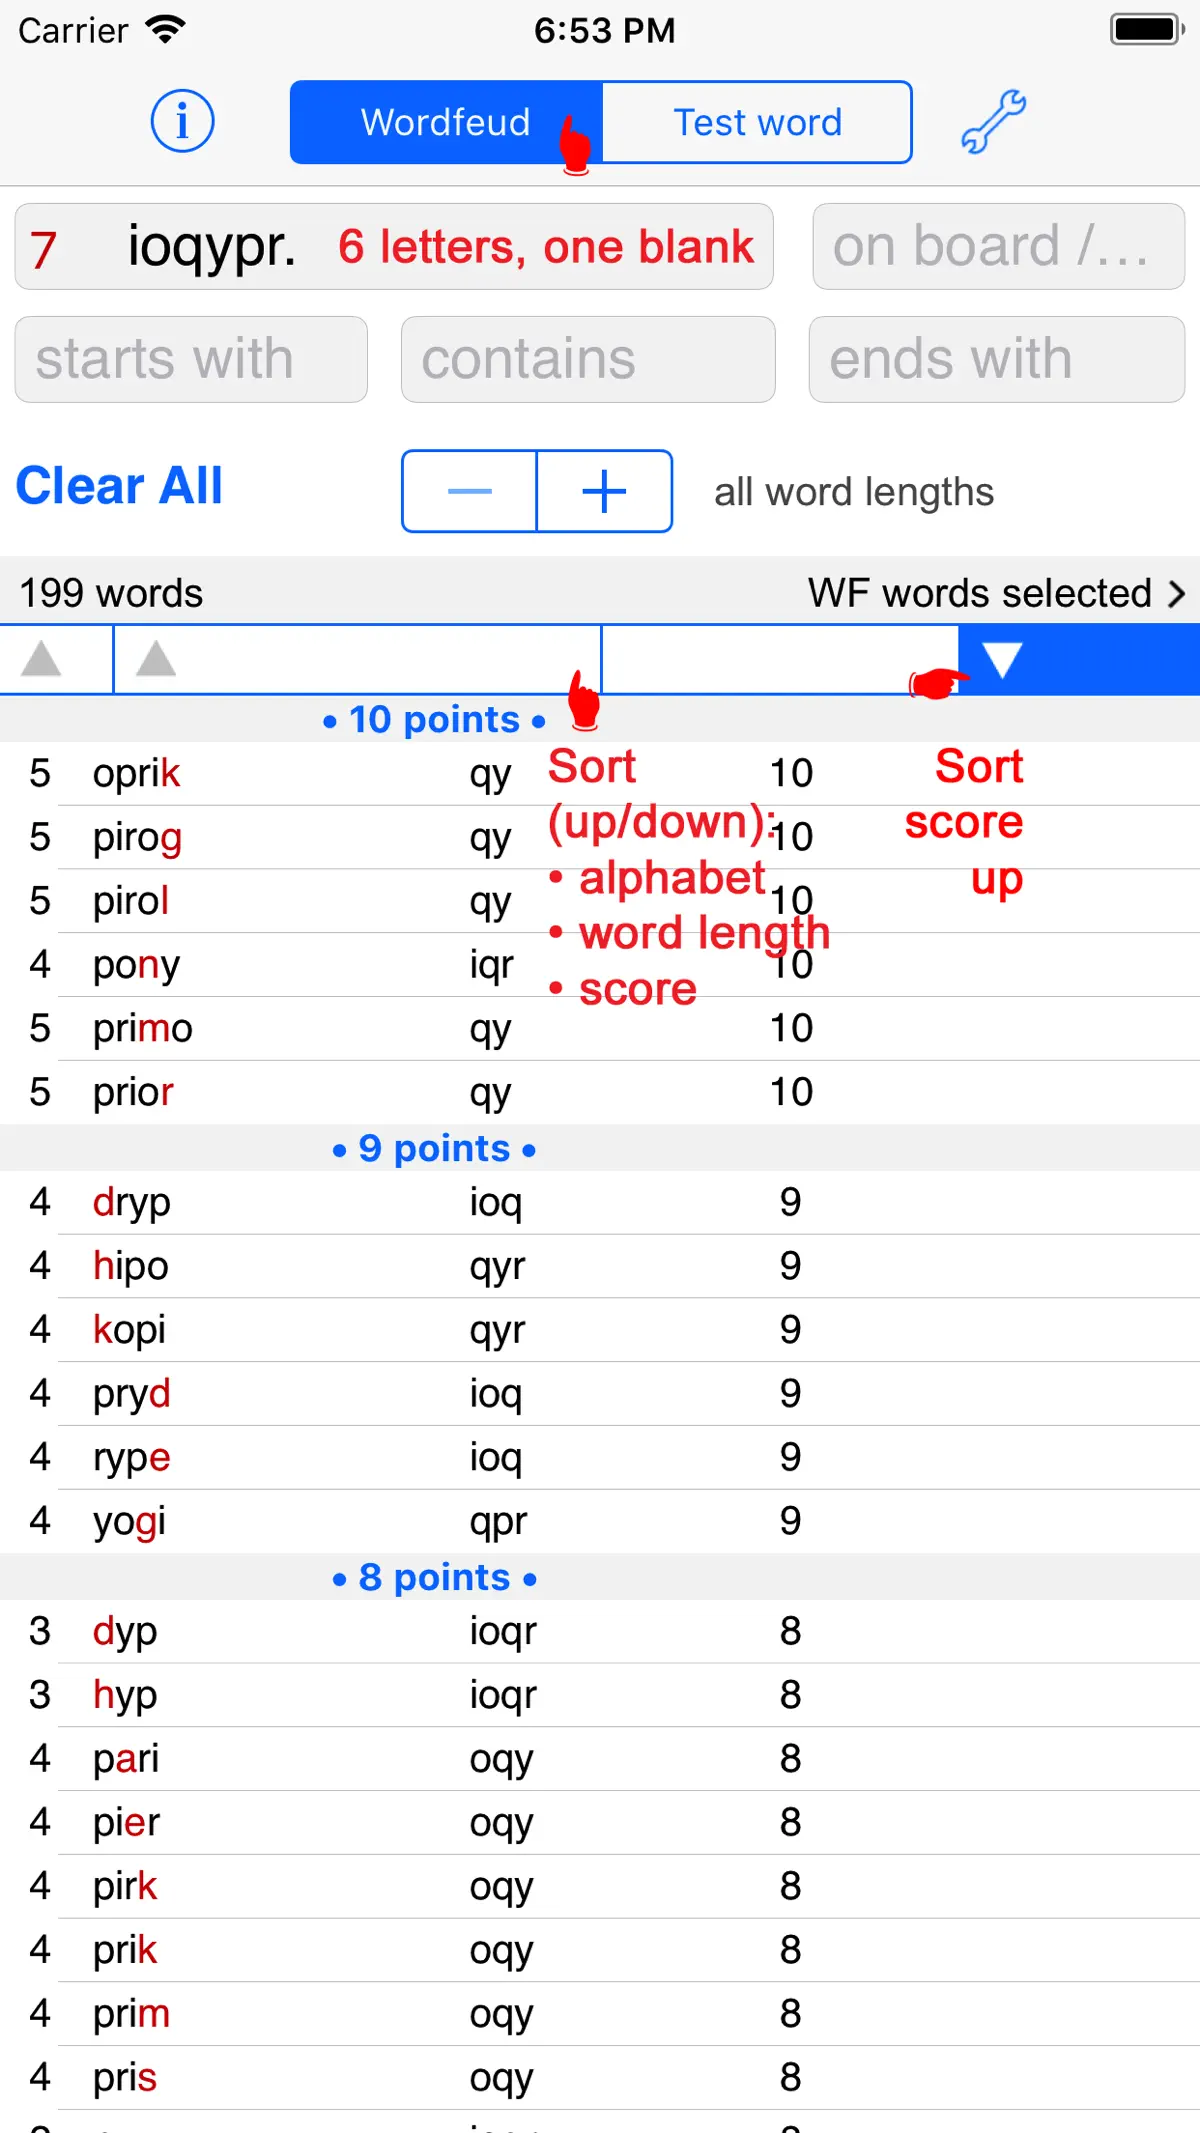Screen dimensions: 1200x2133
Task: Tap the Wi-Fi status icon
Action: point(165,30)
